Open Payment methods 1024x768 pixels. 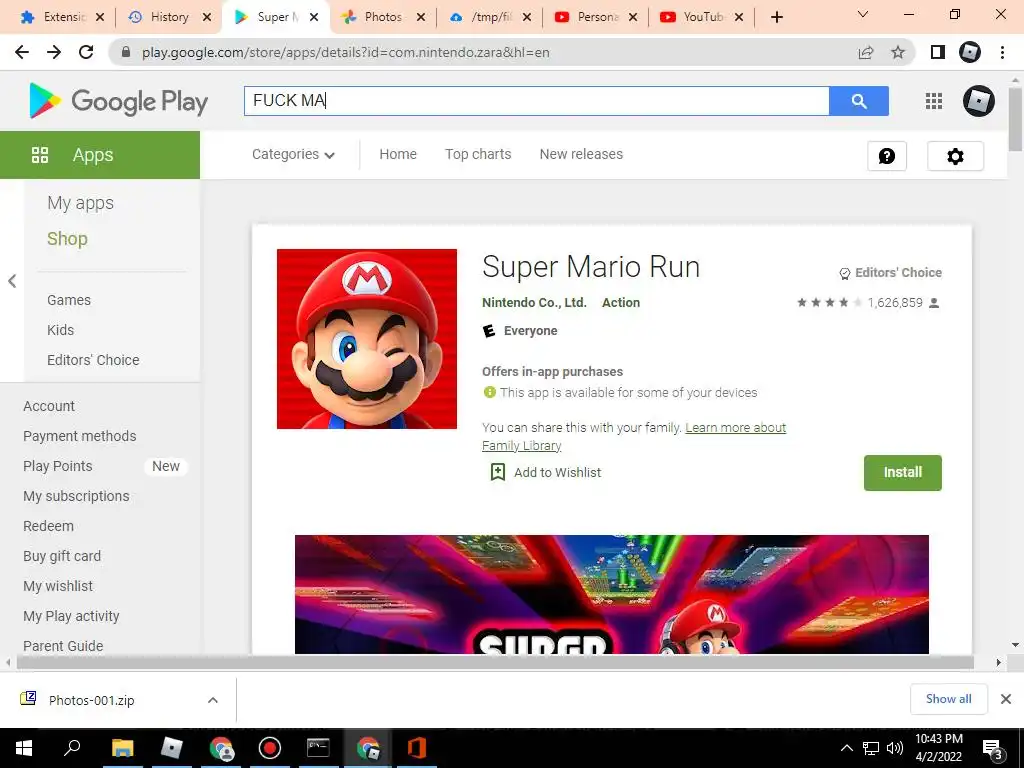(x=80, y=436)
